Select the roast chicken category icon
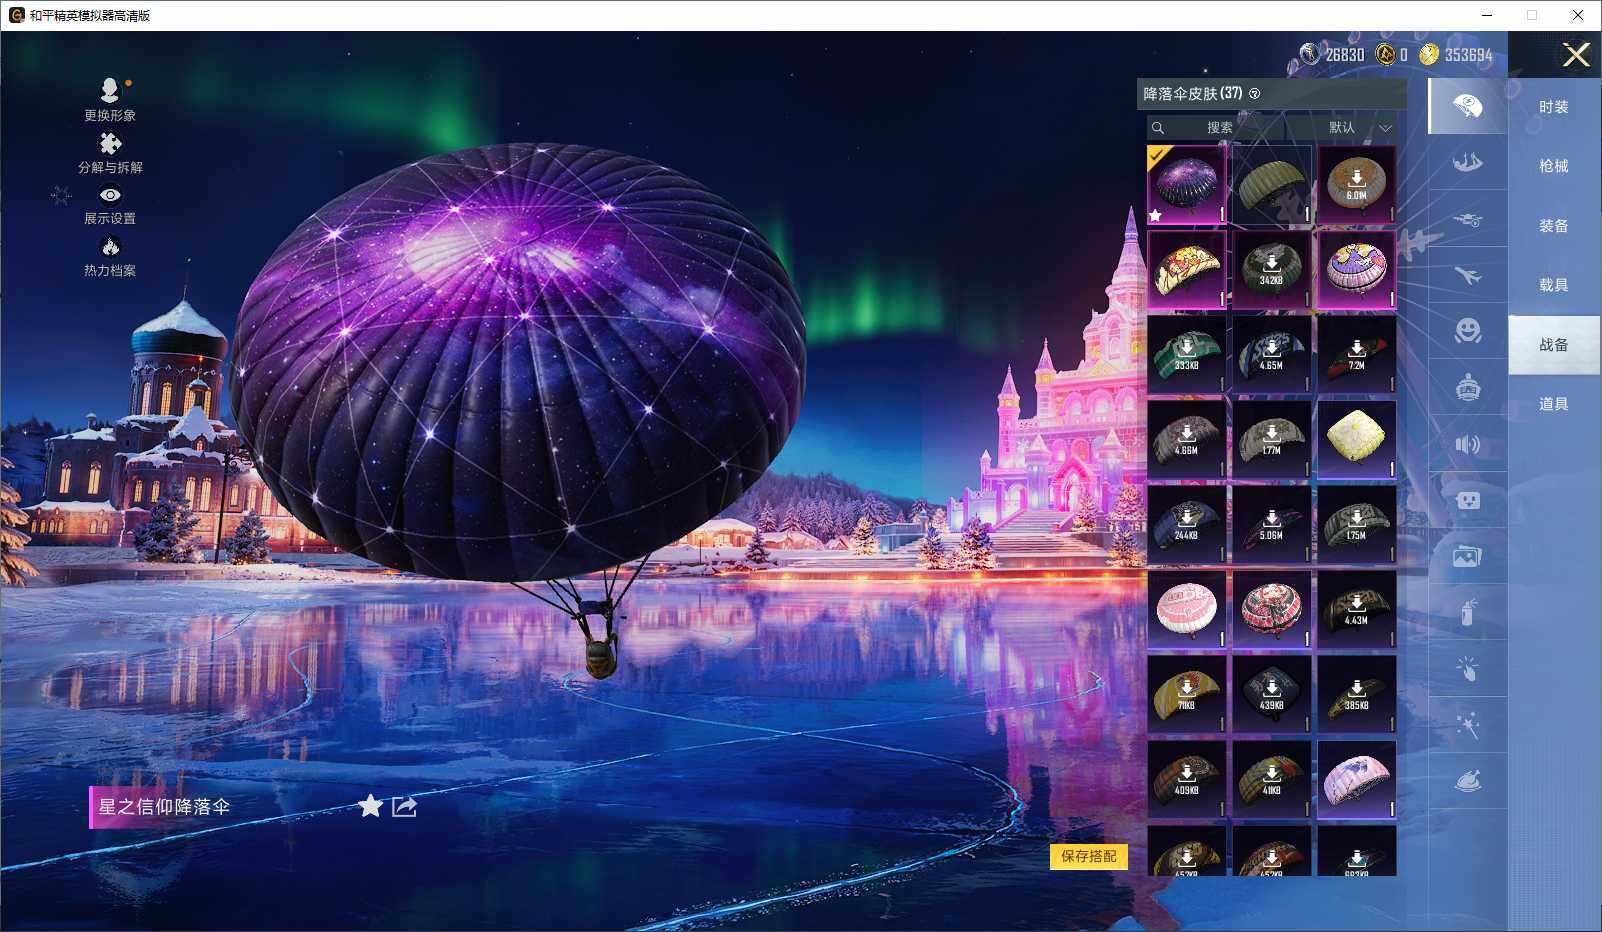This screenshot has height=932, width=1602. pyautogui.click(x=1467, y=781)
